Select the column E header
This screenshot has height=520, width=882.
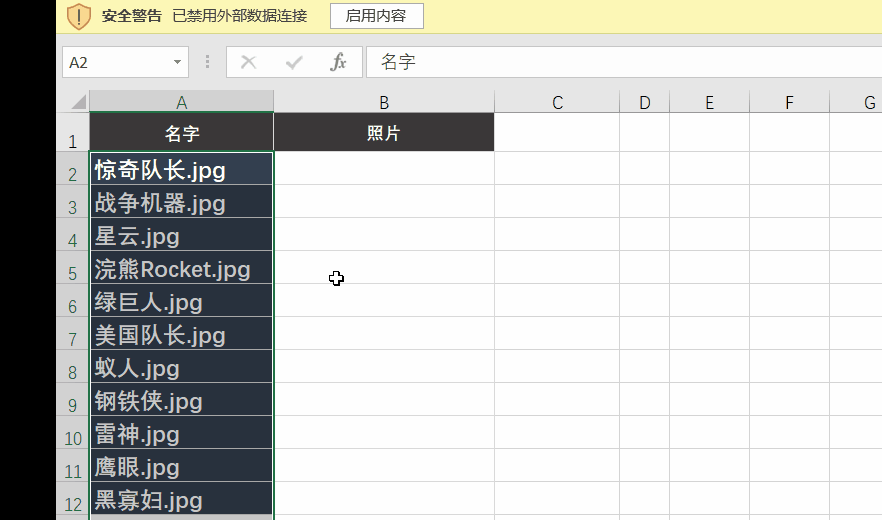point(709,101)
